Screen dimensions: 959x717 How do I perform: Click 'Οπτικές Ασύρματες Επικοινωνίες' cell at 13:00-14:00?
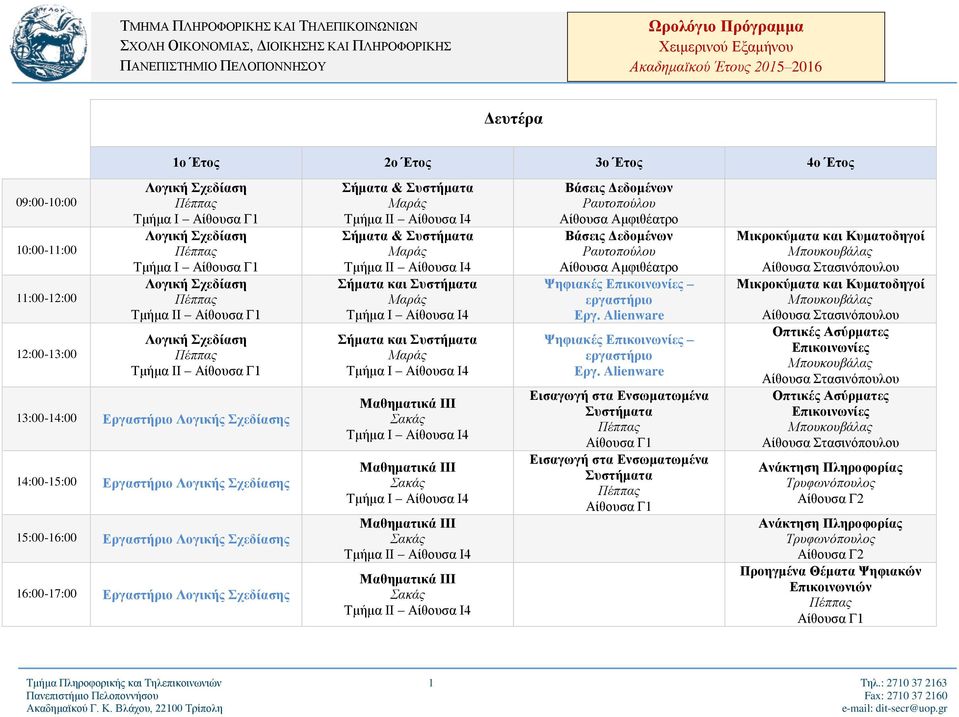[x=831, y=418]
